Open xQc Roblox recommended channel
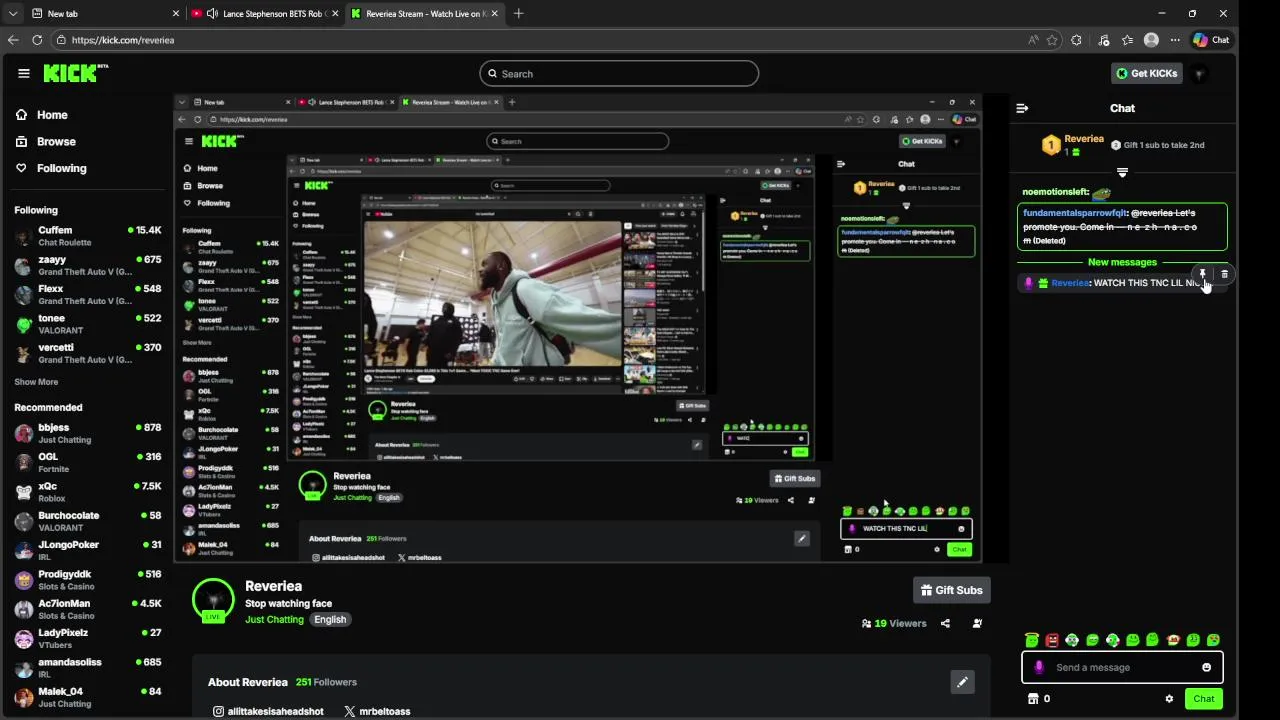 pos(88,492)
